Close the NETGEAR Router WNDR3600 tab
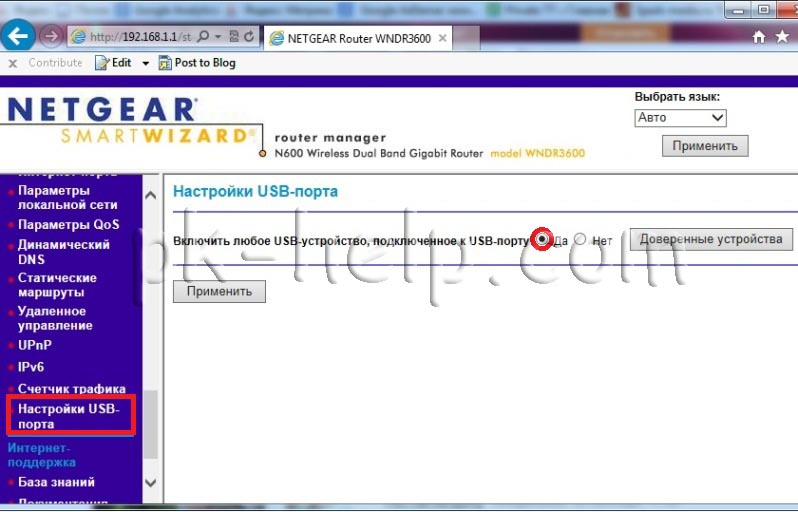Image resolution: width=798 pixels, height=512 pixels. 442,38
